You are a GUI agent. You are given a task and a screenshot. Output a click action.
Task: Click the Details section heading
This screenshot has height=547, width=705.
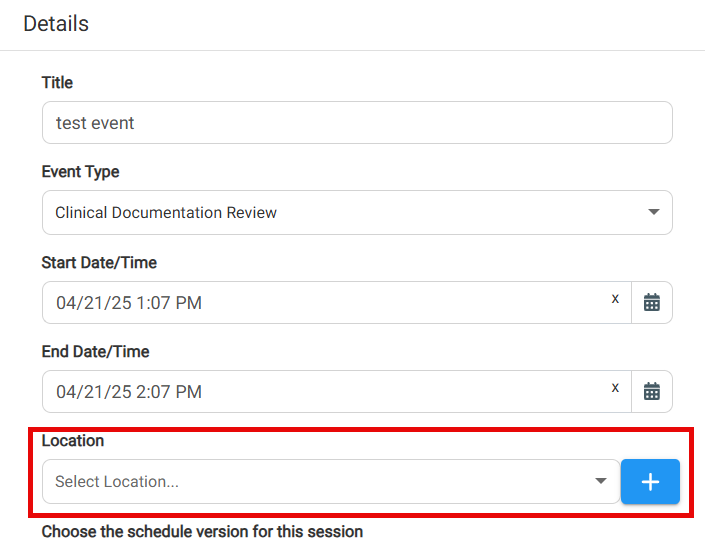tap(56, 23)
